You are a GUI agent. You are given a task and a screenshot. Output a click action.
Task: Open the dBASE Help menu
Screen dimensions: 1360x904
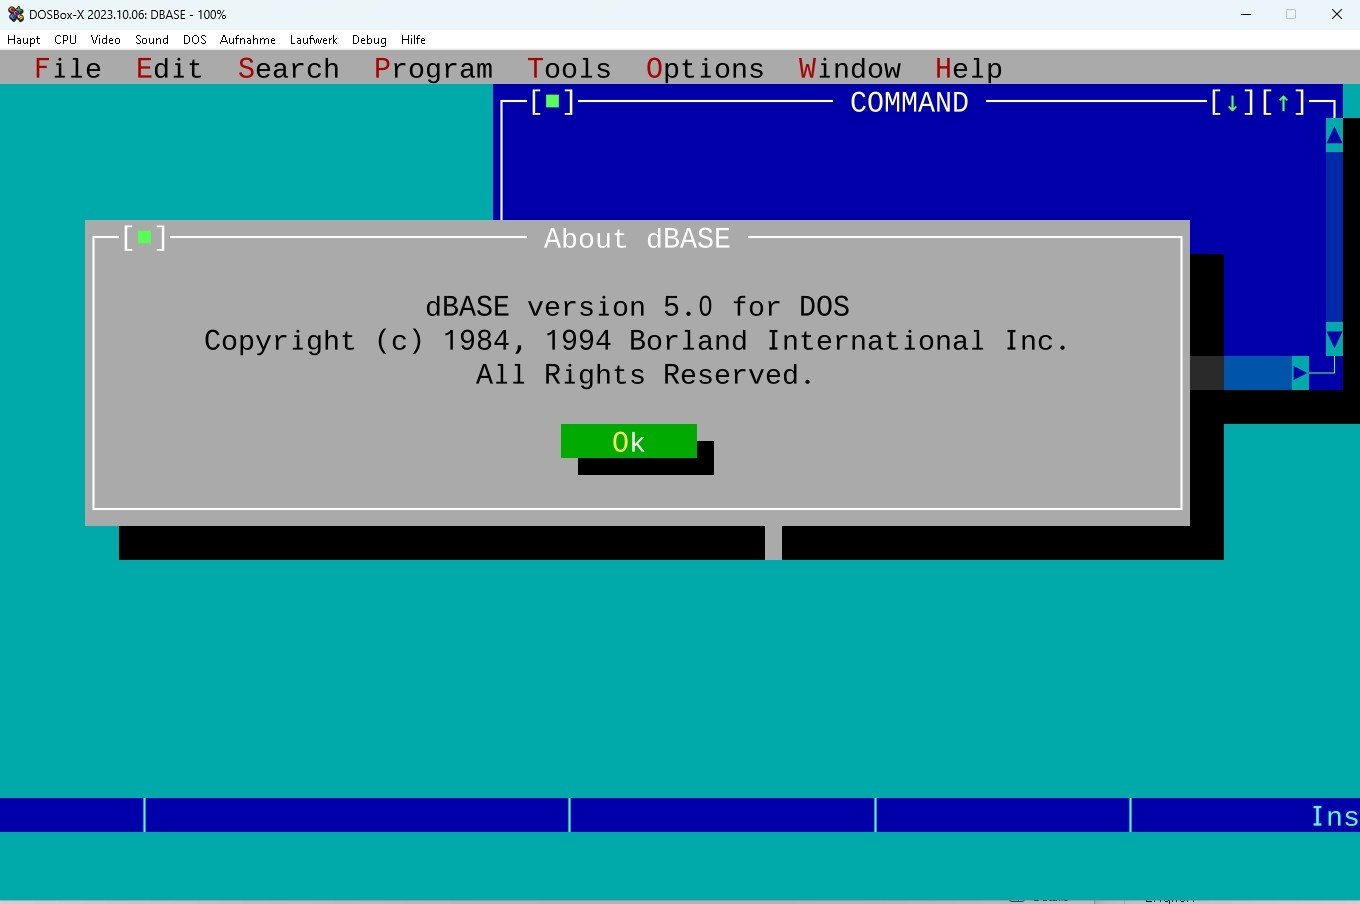pos(968,68)
